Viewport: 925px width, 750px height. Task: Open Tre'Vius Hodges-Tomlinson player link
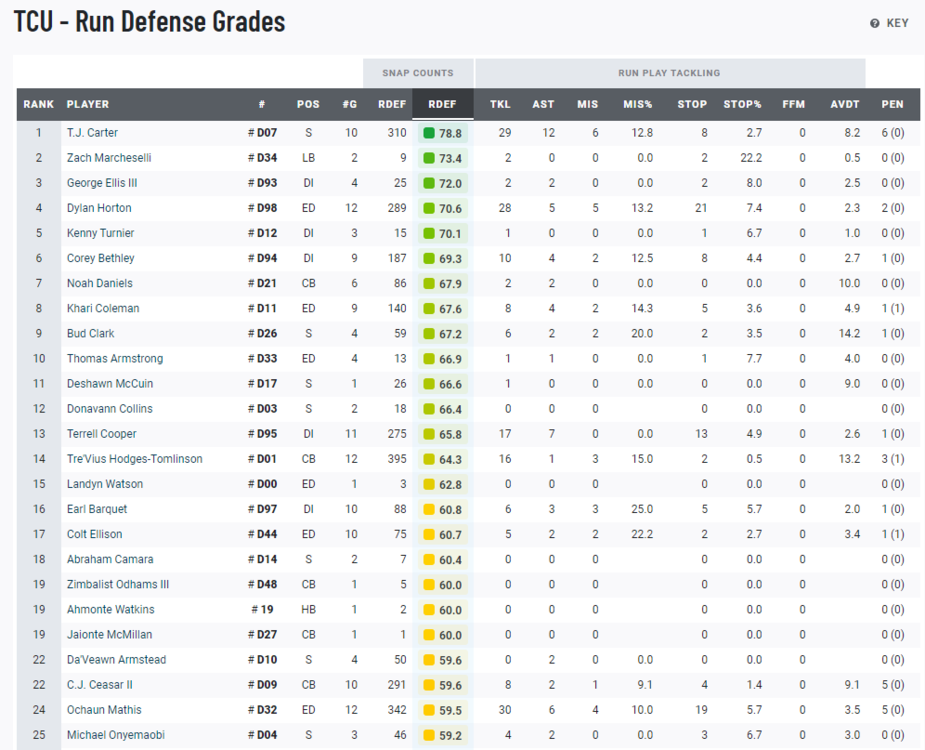tap(134, 459)
